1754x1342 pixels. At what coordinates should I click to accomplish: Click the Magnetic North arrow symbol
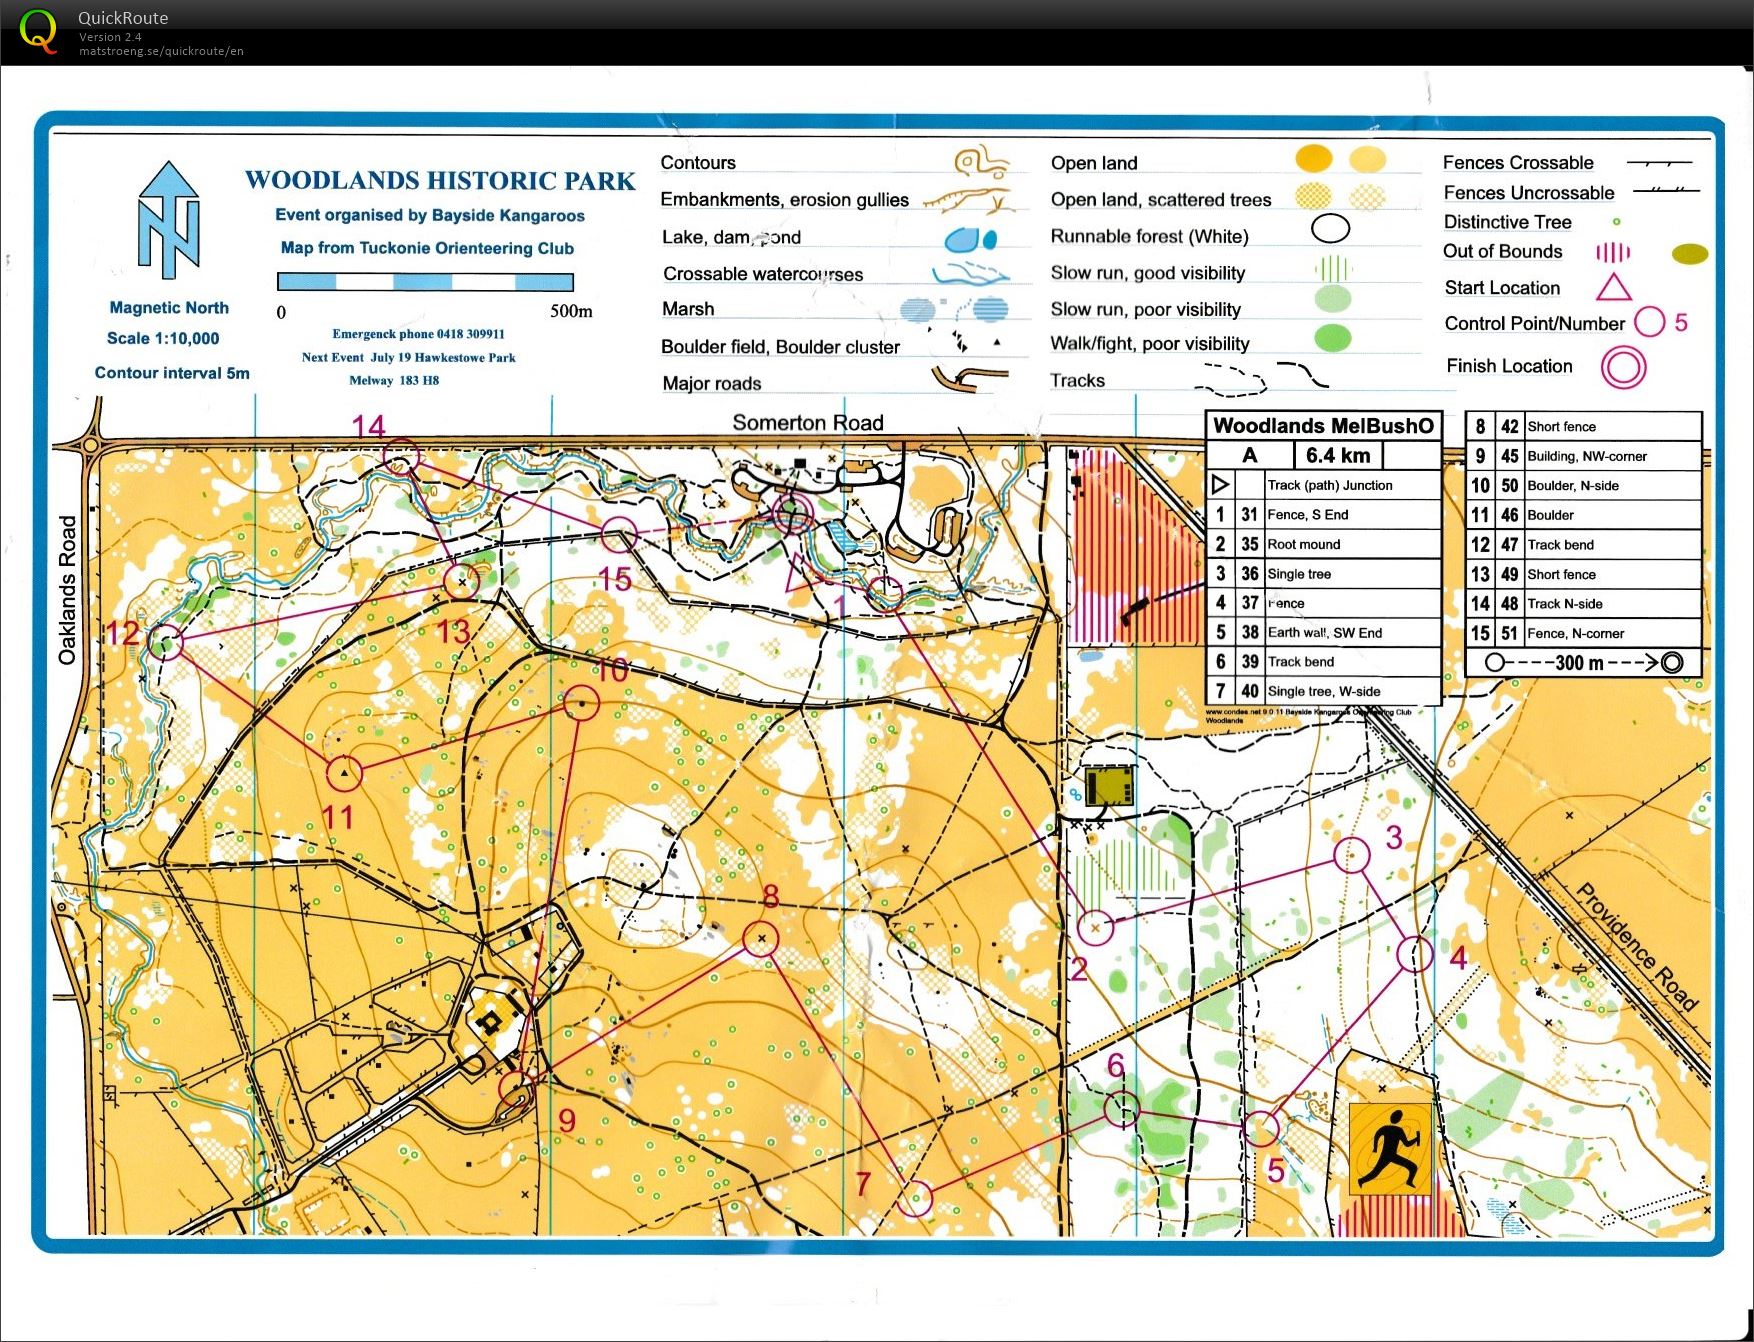(169, 222)
